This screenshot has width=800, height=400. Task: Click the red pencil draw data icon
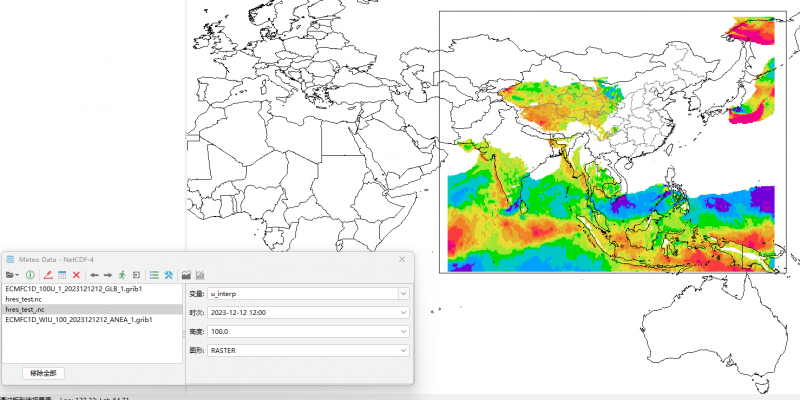[x=48, y=274]
